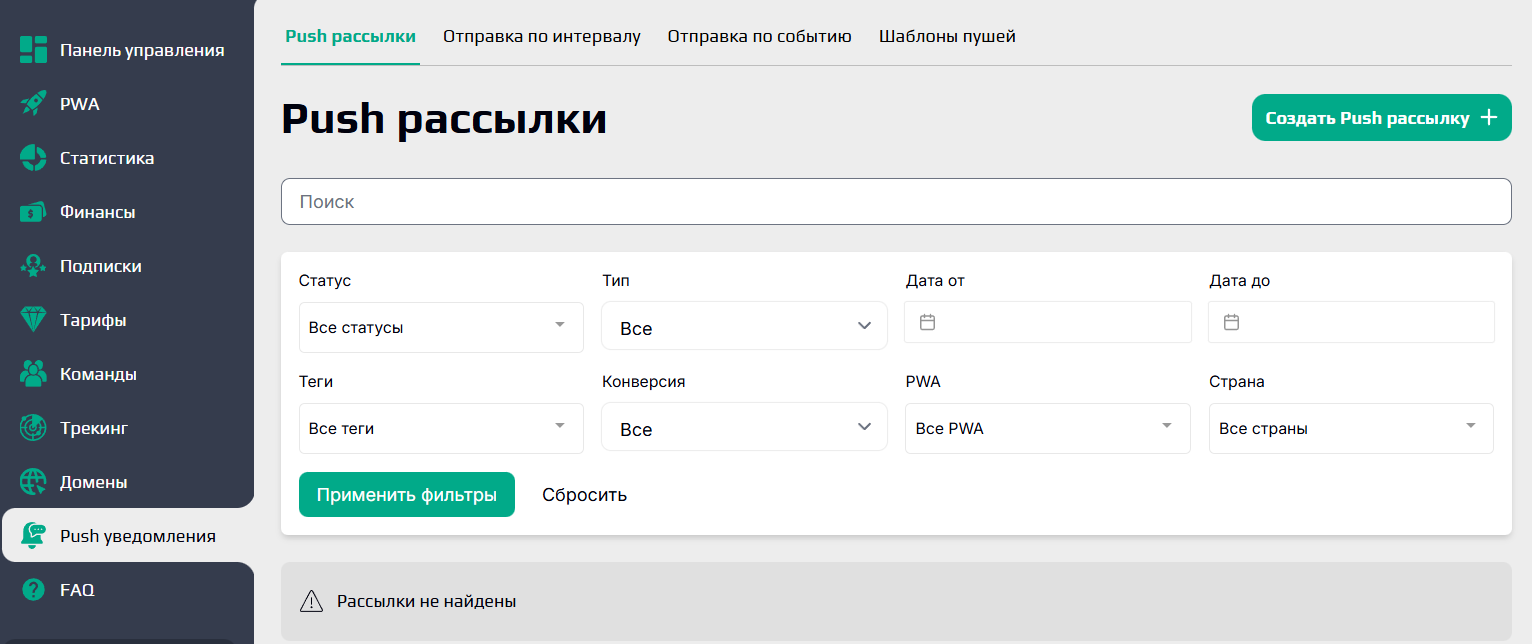Open the FAQ question mark icon
The image size is (1532, 644).
tap(31, 589)
